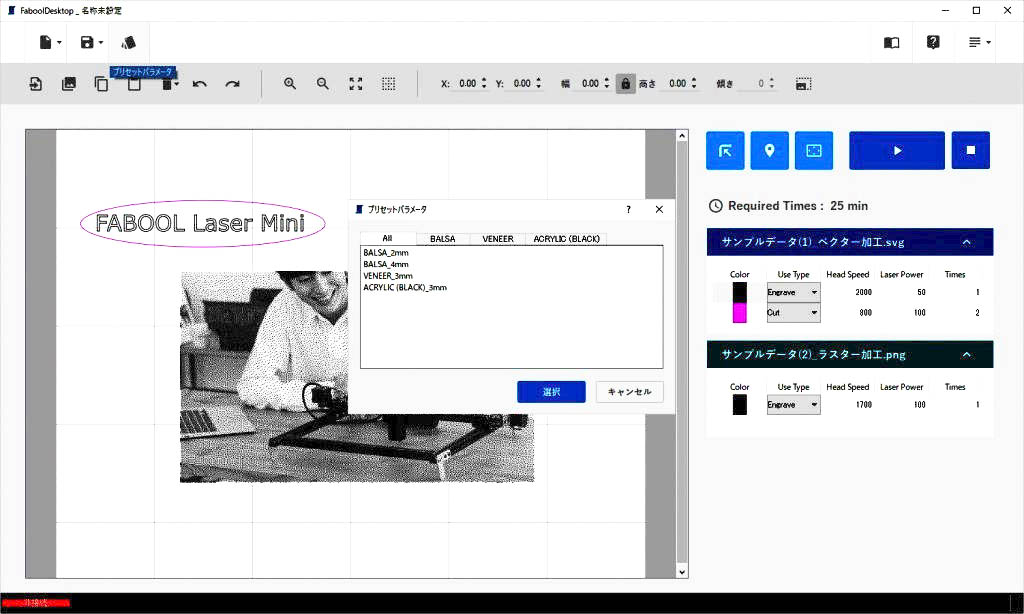Open the preset parameter swatch icon
The height and width of the screenshot is (614, 1024).
point(129,42)
